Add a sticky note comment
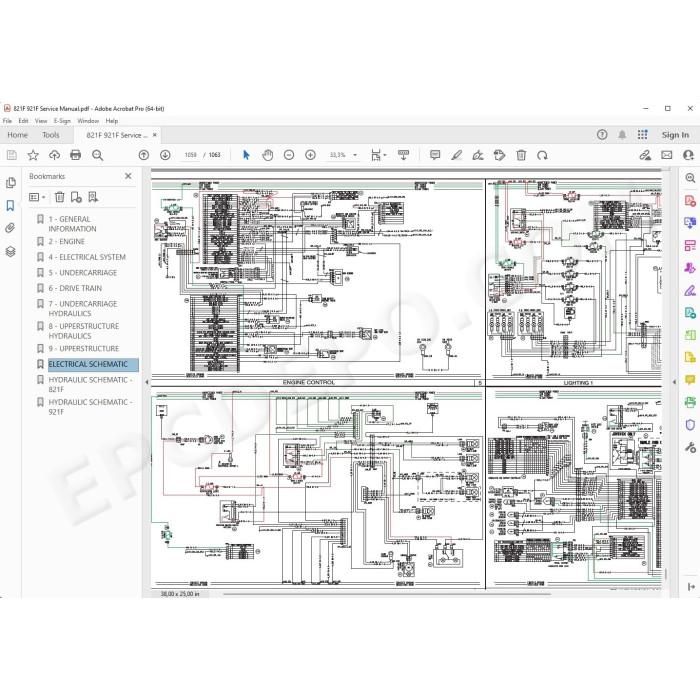 coord(435,155)
